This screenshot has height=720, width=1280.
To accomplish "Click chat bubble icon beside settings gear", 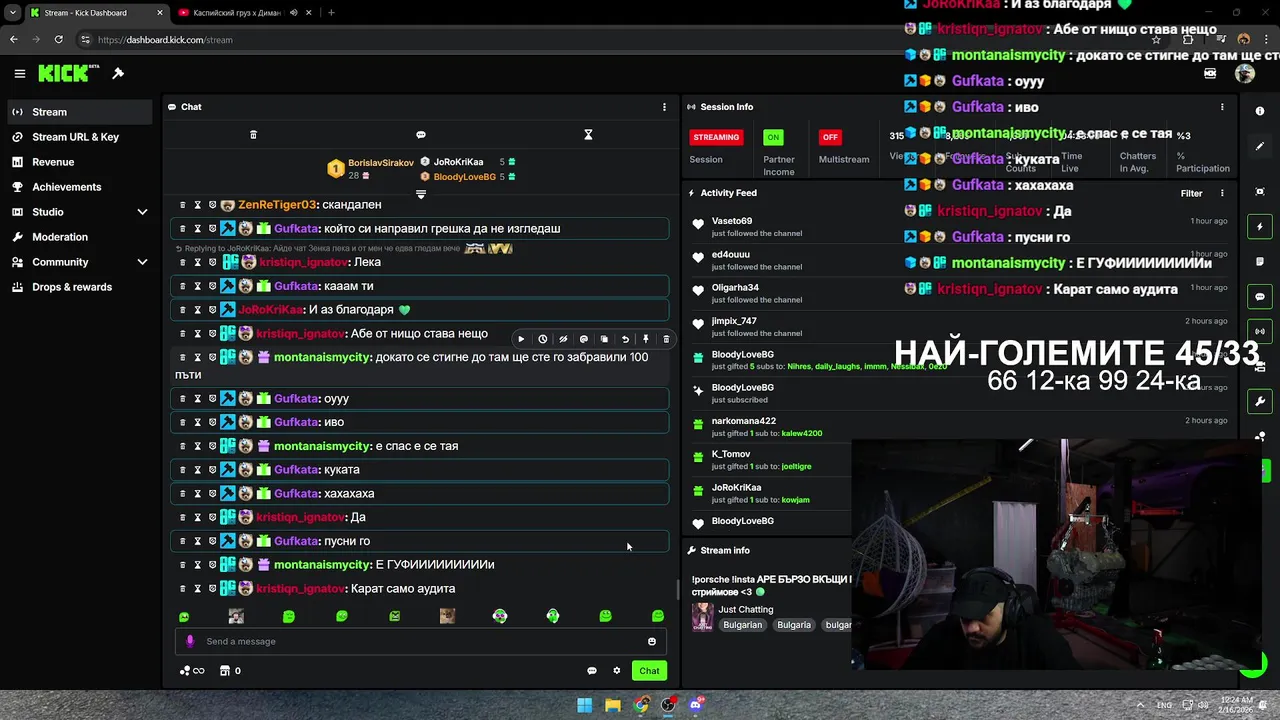I will click(x=592, y=671).
